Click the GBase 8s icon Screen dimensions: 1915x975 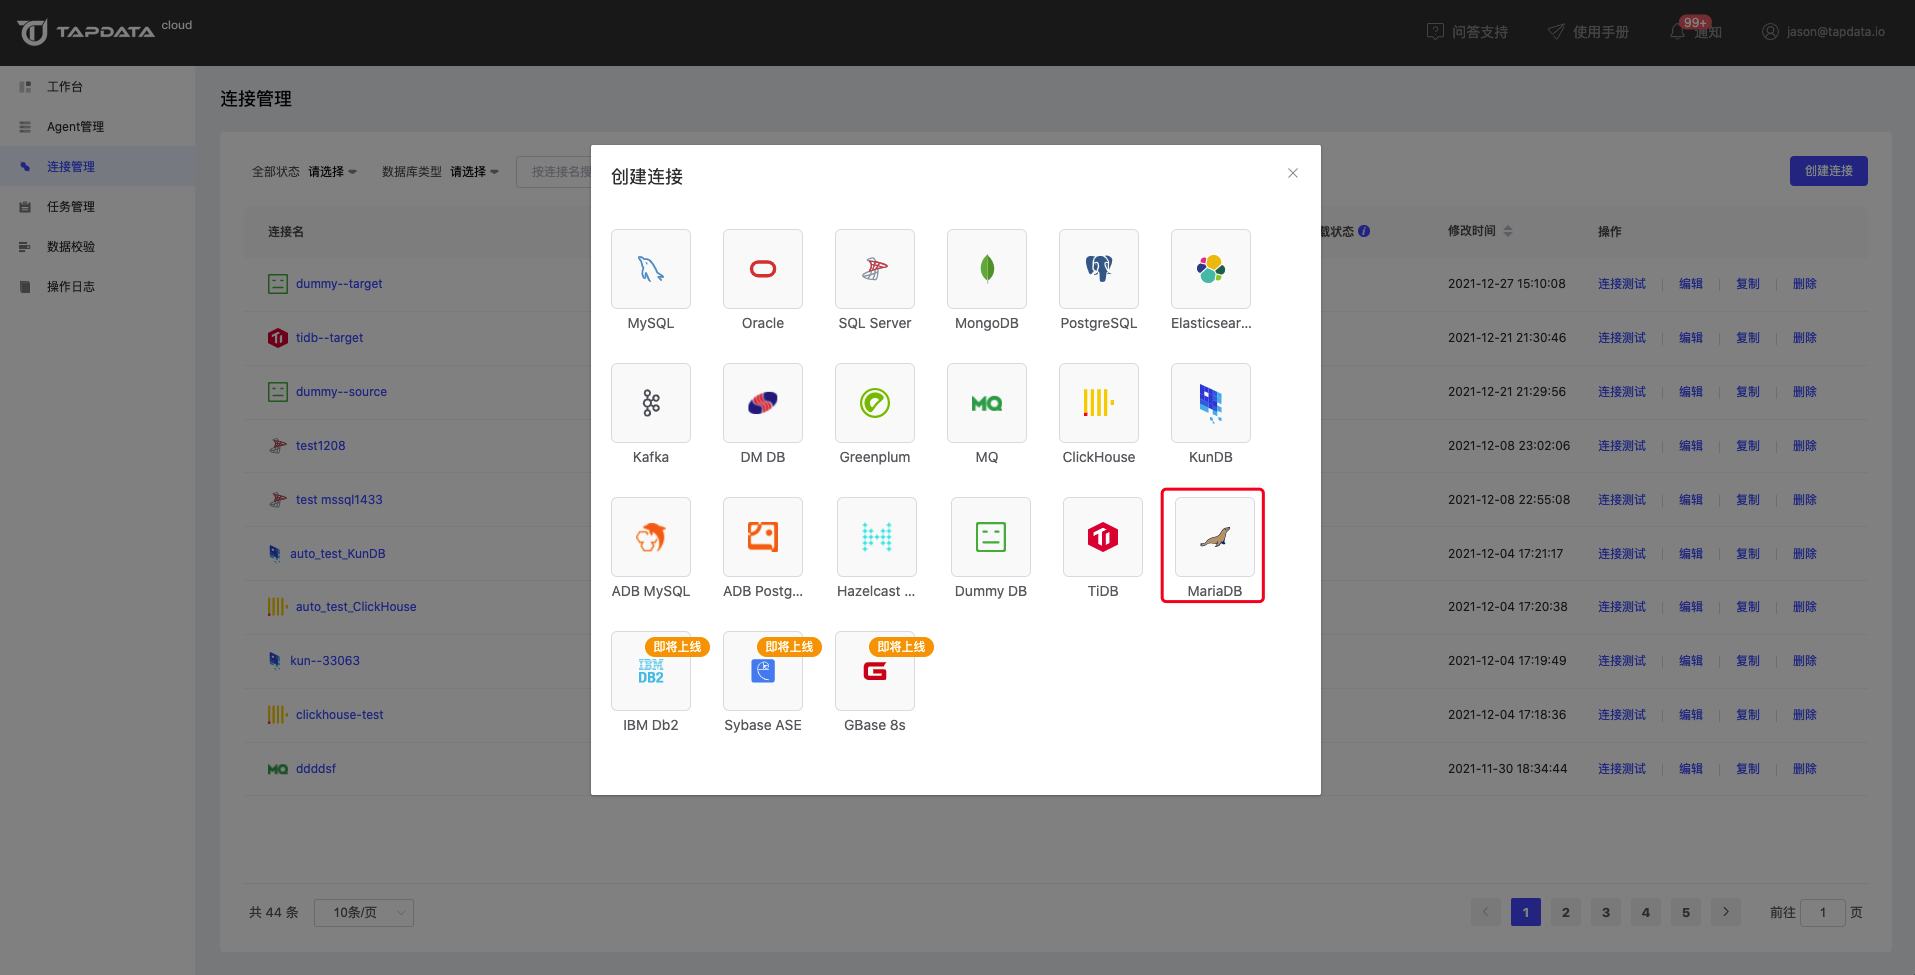pyautogui.click(x=875, y=671)
